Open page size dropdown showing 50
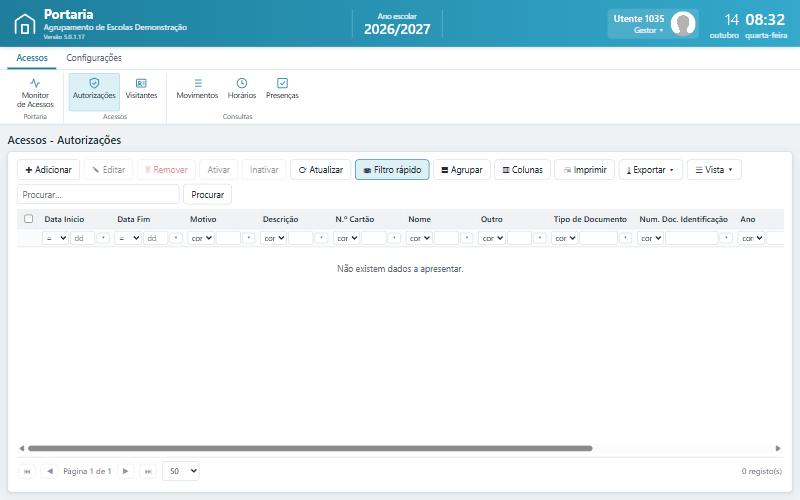The width and height of the screenshot is (800, 500). 181,471
